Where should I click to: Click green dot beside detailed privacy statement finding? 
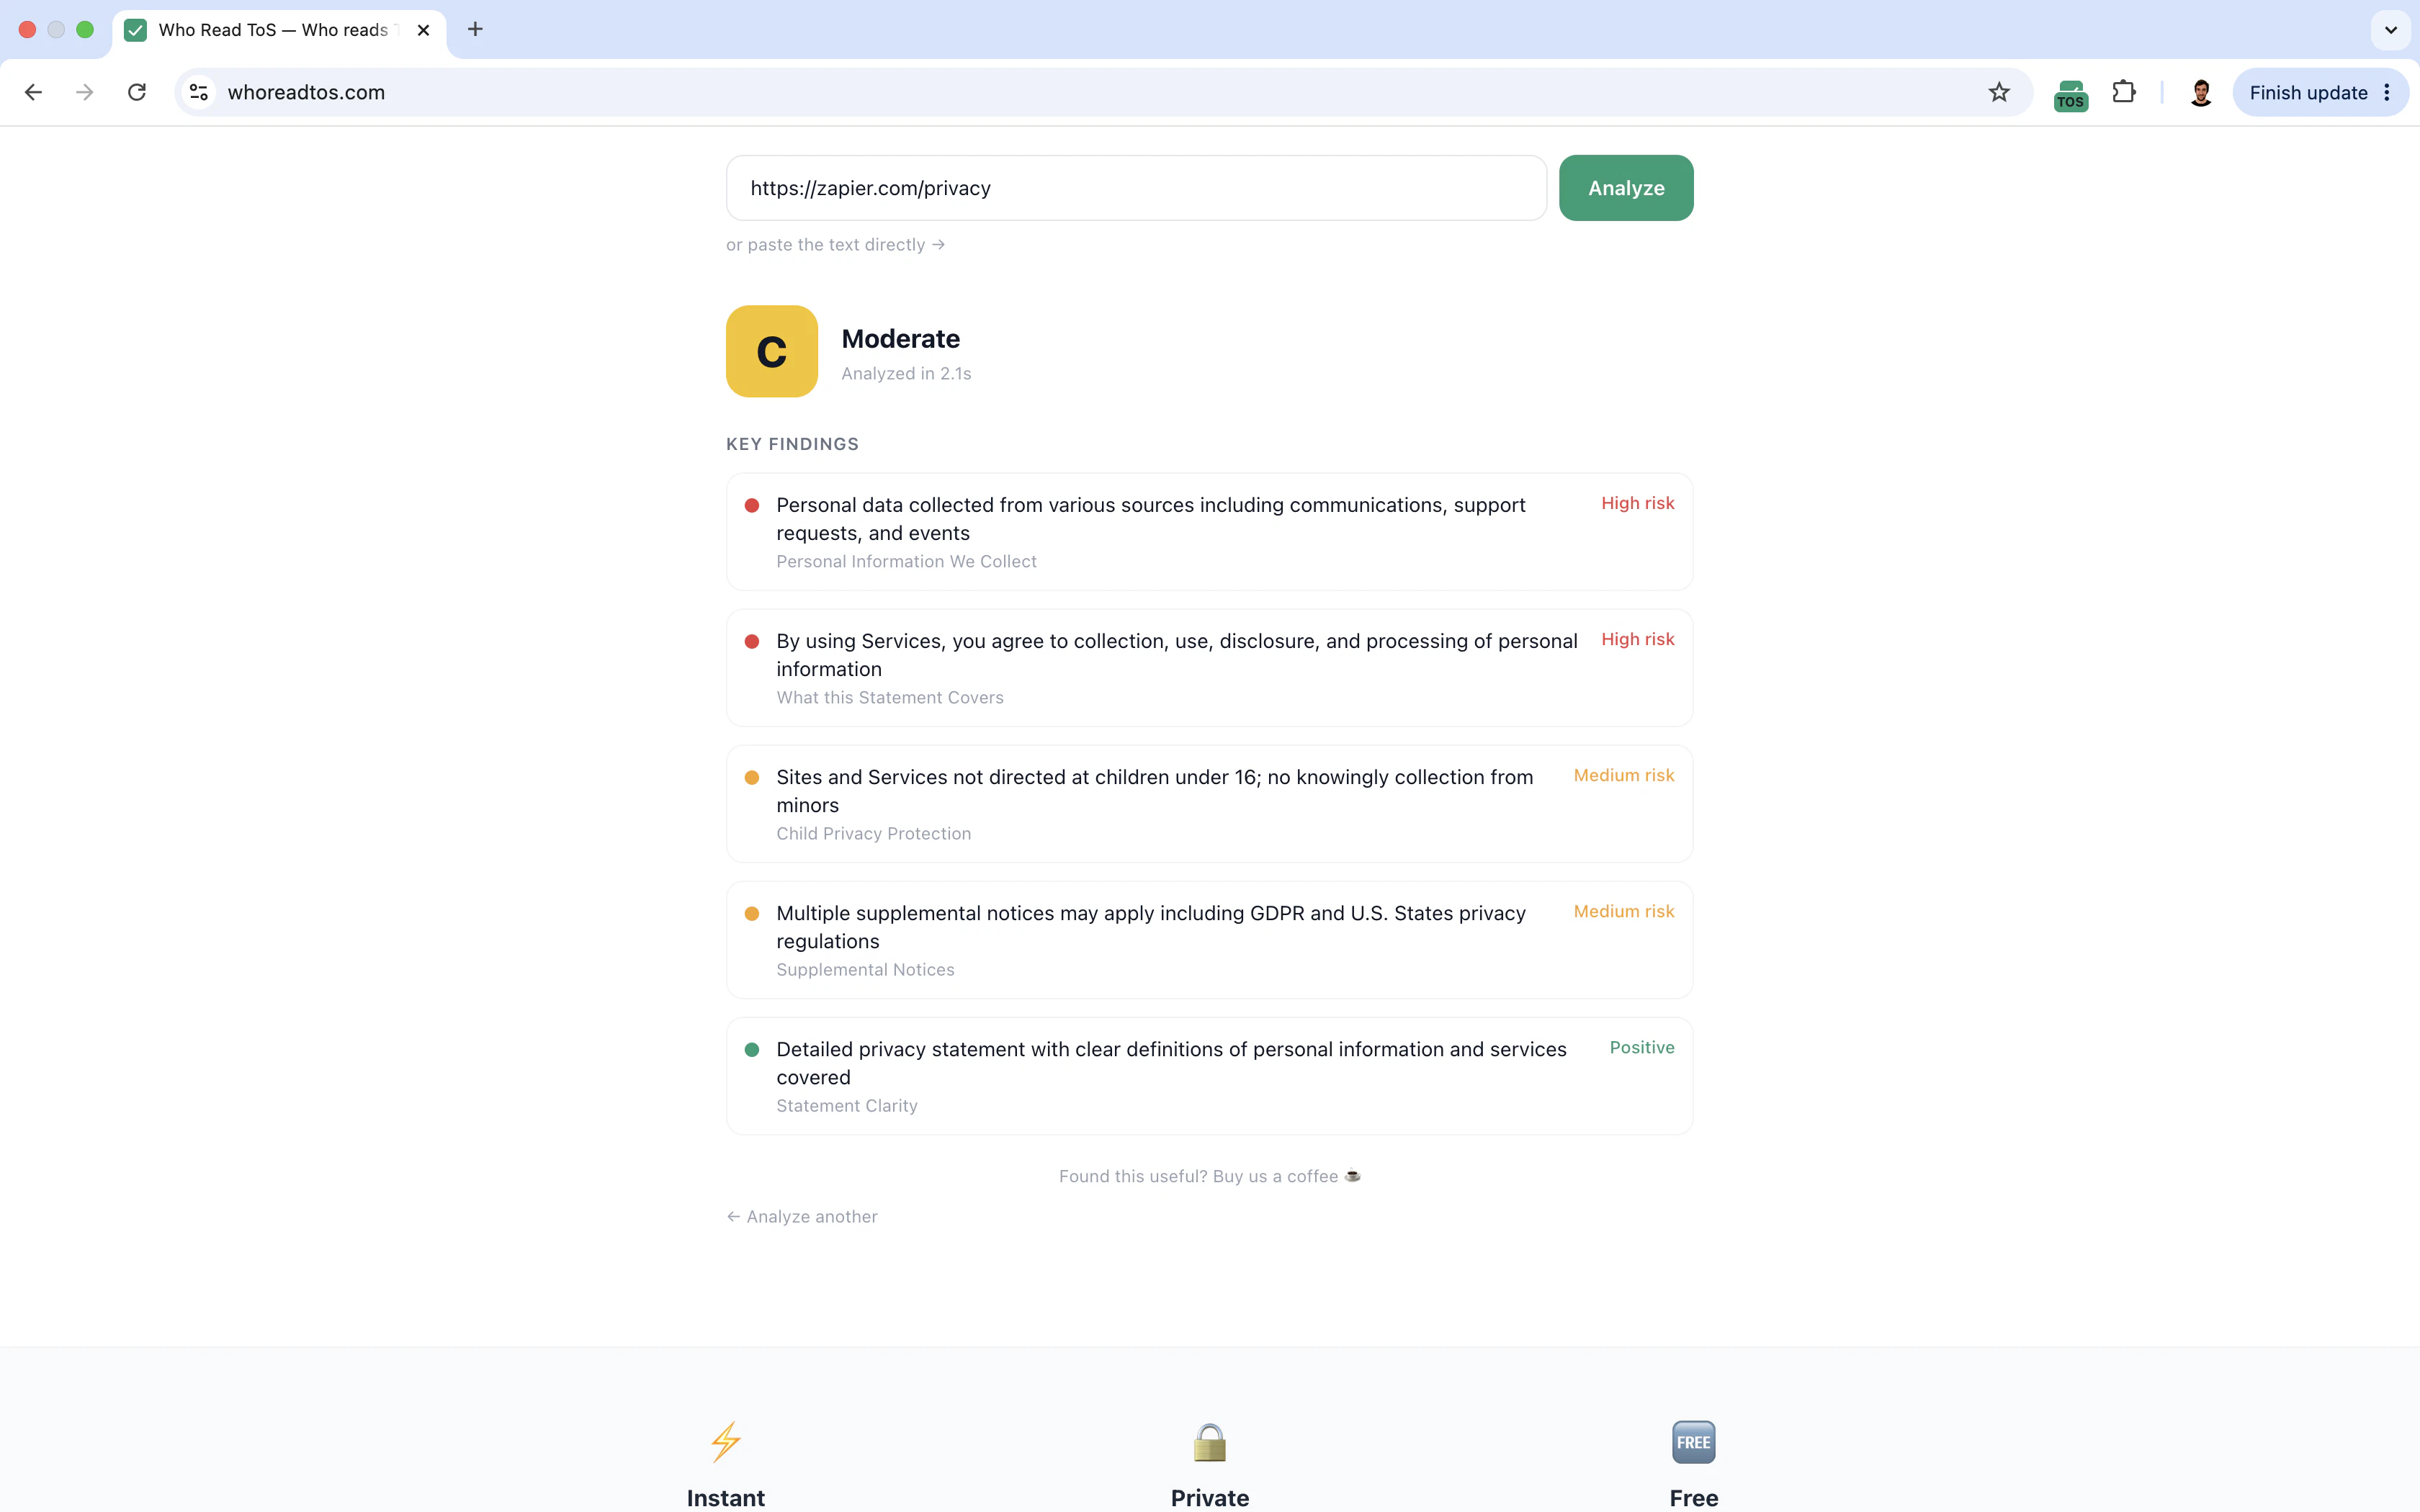pos(752,1049)
